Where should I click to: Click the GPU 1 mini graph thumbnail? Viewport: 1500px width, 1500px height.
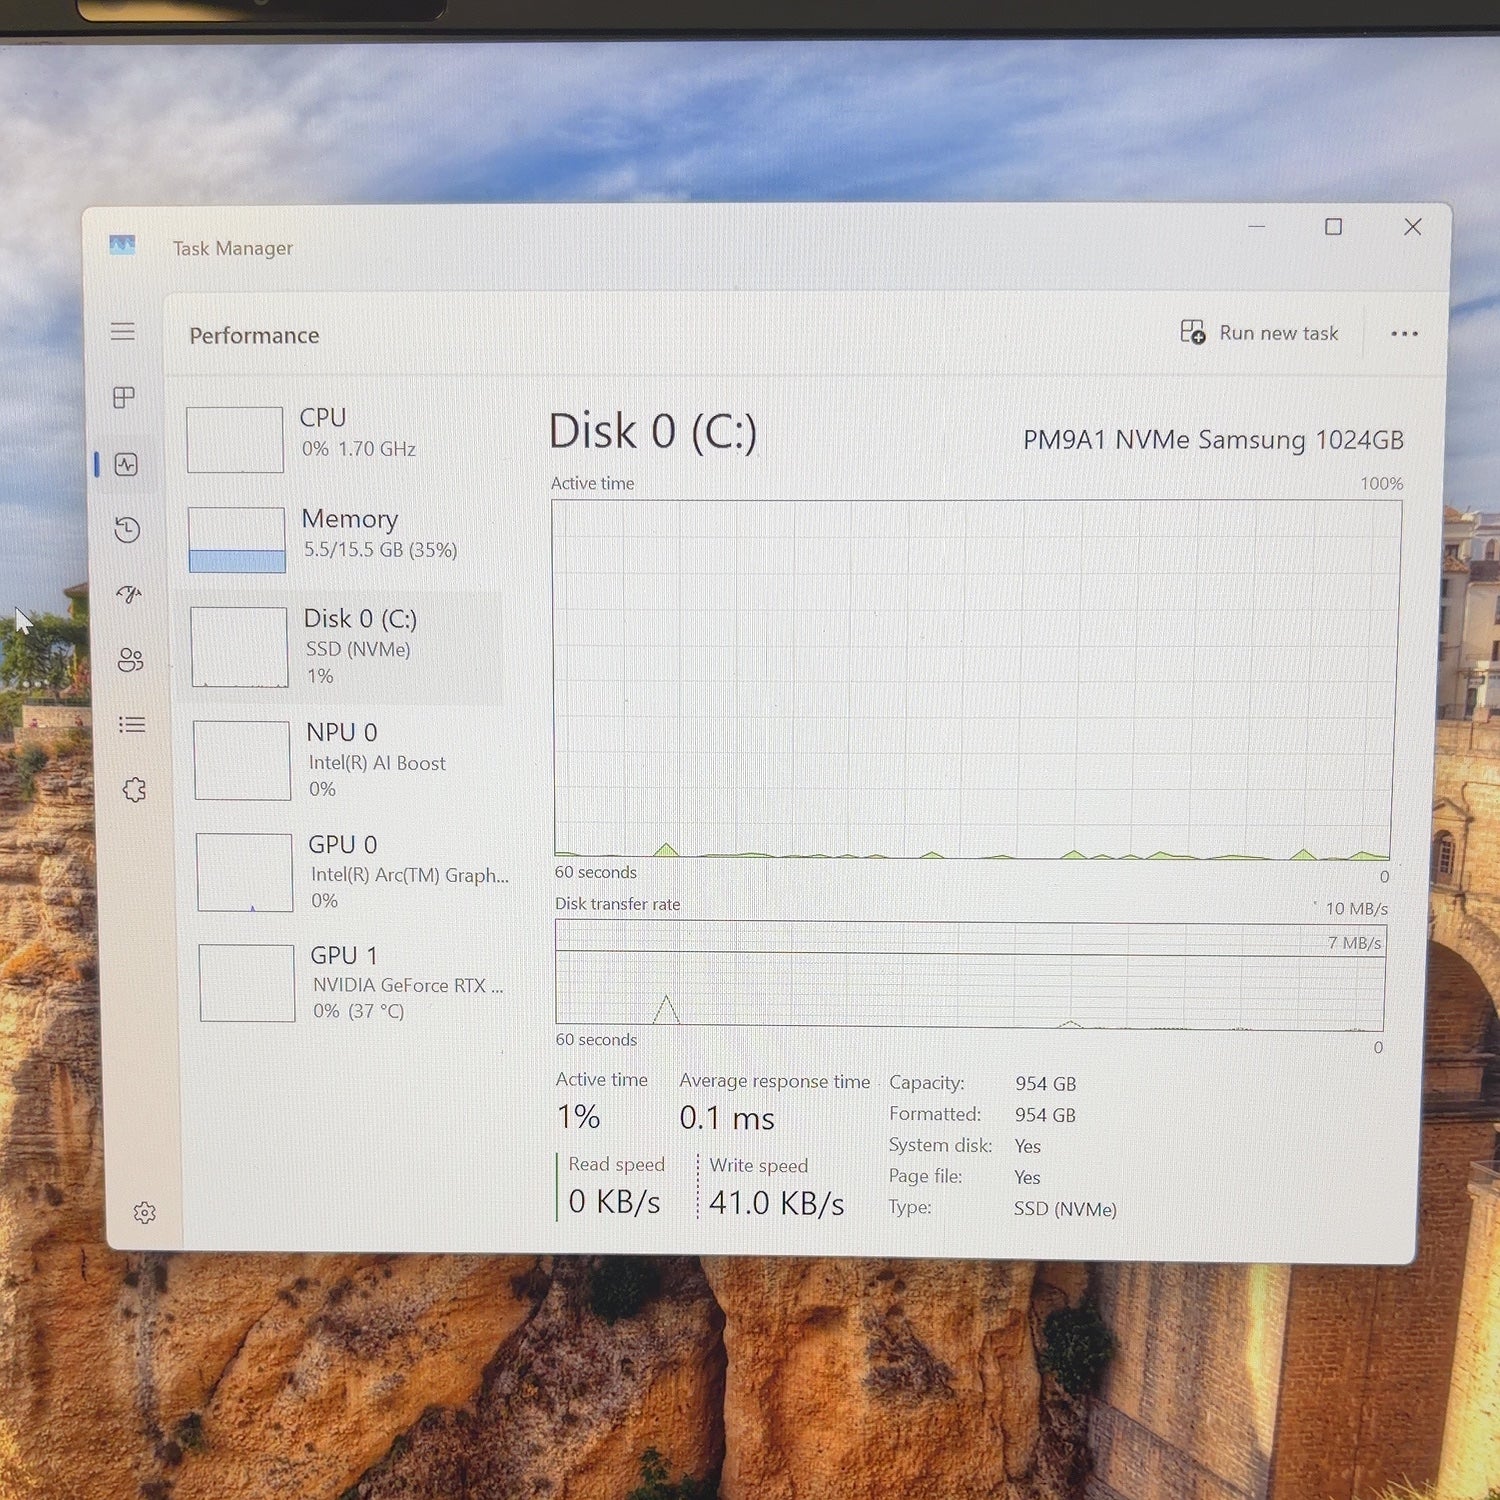click(247, 983)
